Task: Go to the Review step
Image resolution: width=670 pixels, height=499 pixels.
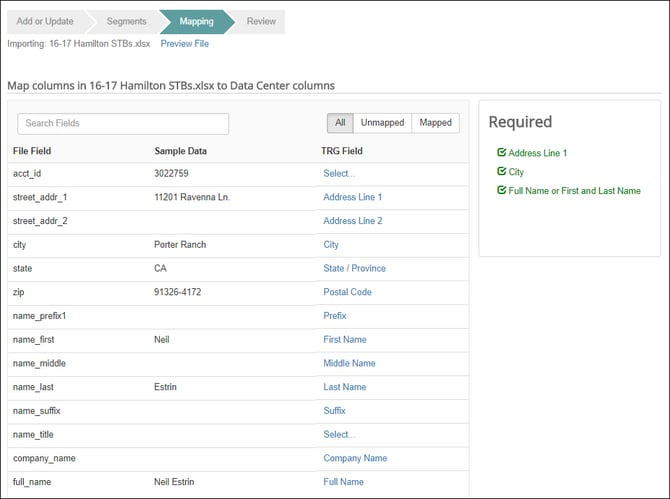Action: pyautogui.click(x=261, y=21)
